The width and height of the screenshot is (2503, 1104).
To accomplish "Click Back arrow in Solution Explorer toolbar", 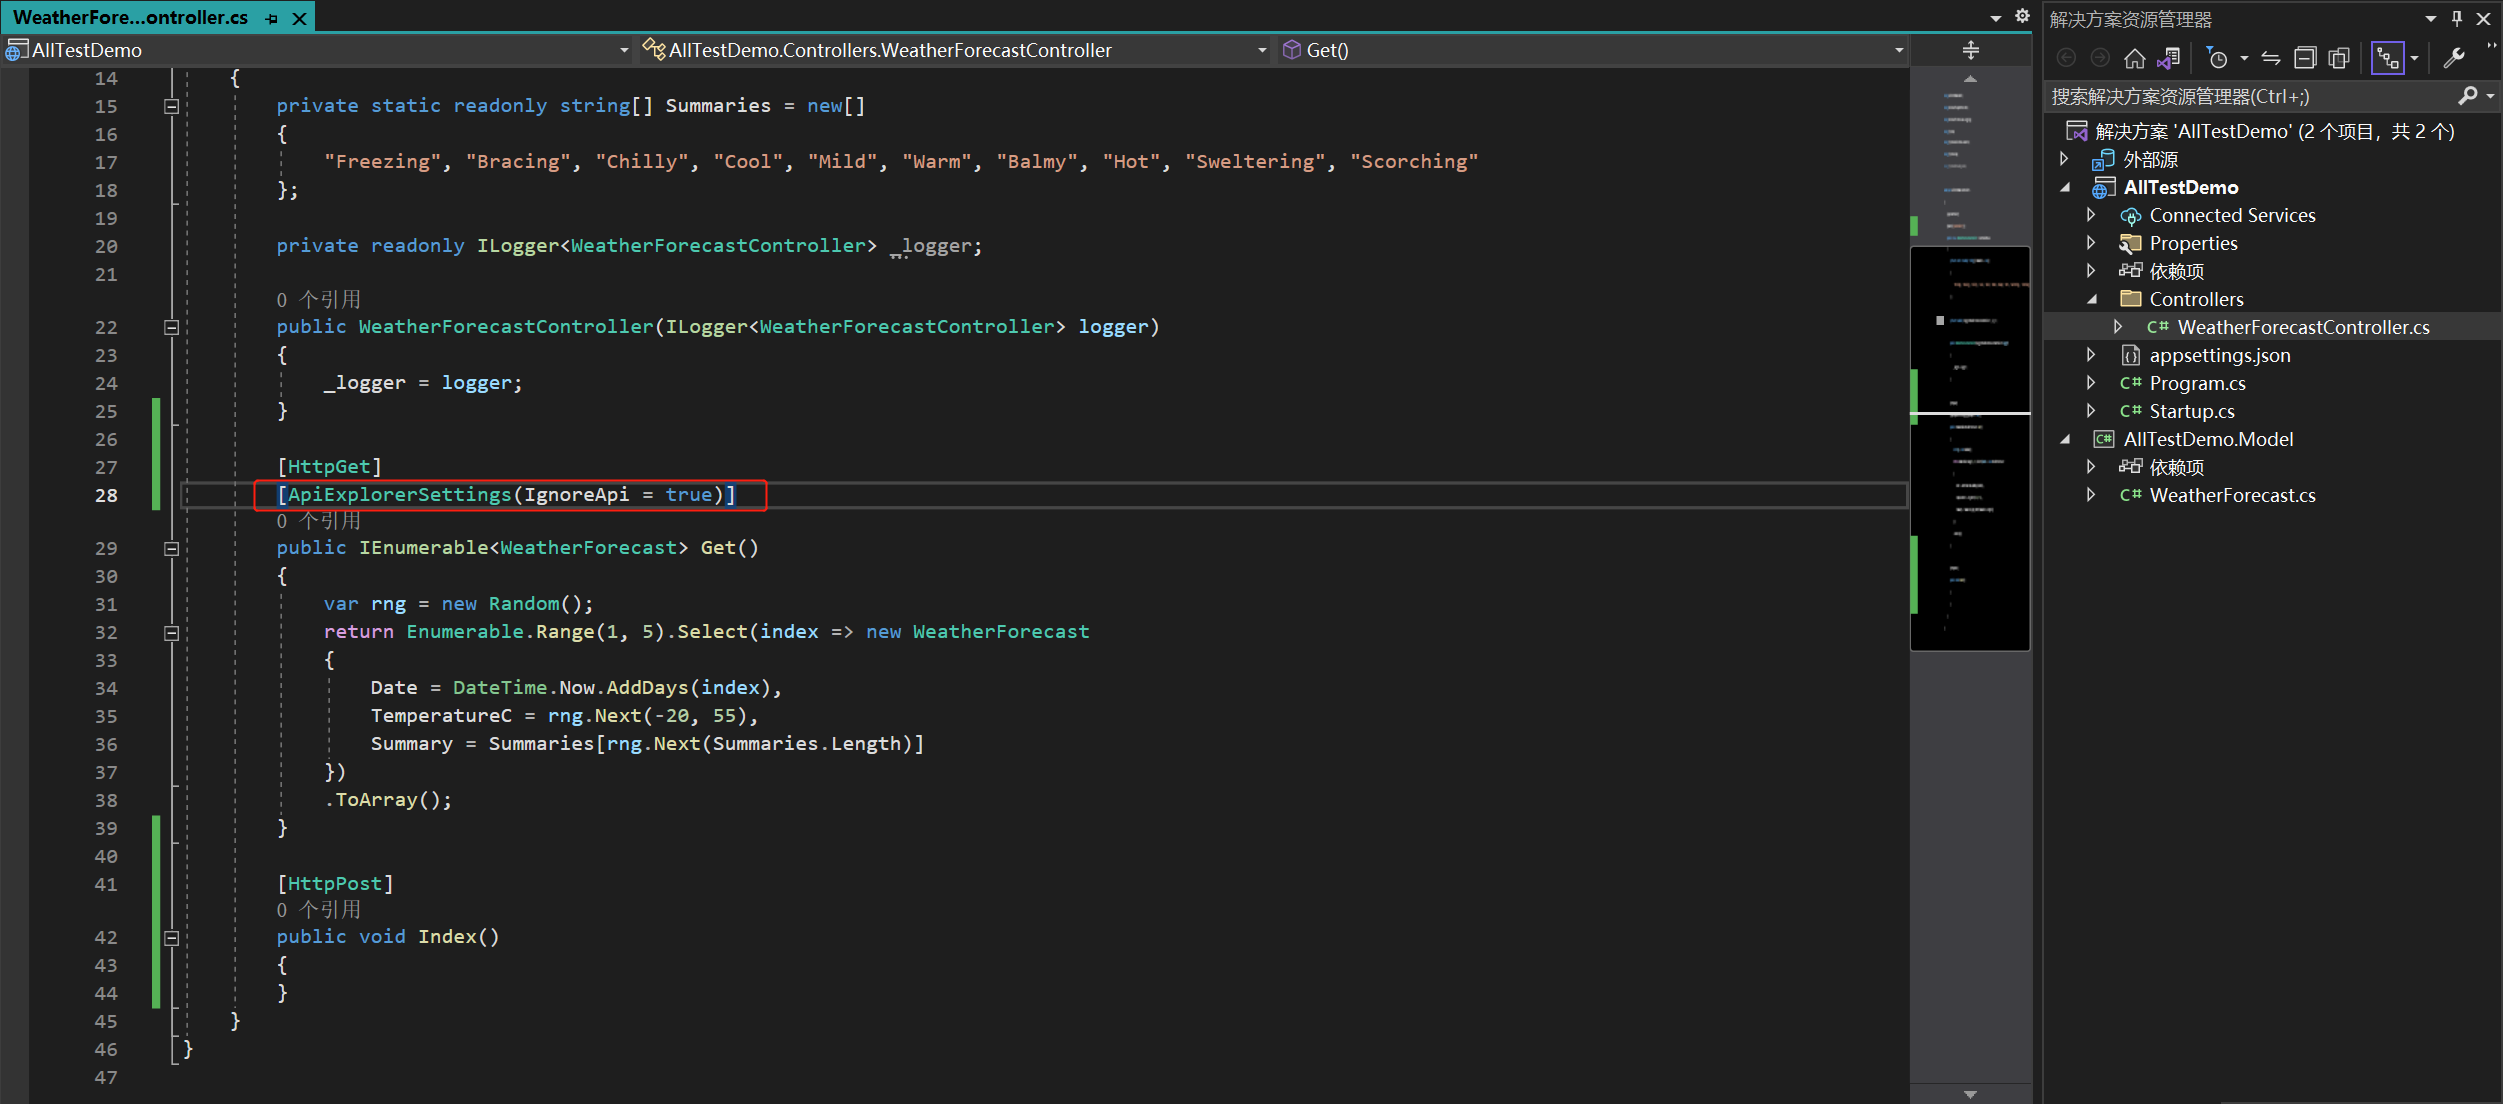I will [x=2066, y=59].
